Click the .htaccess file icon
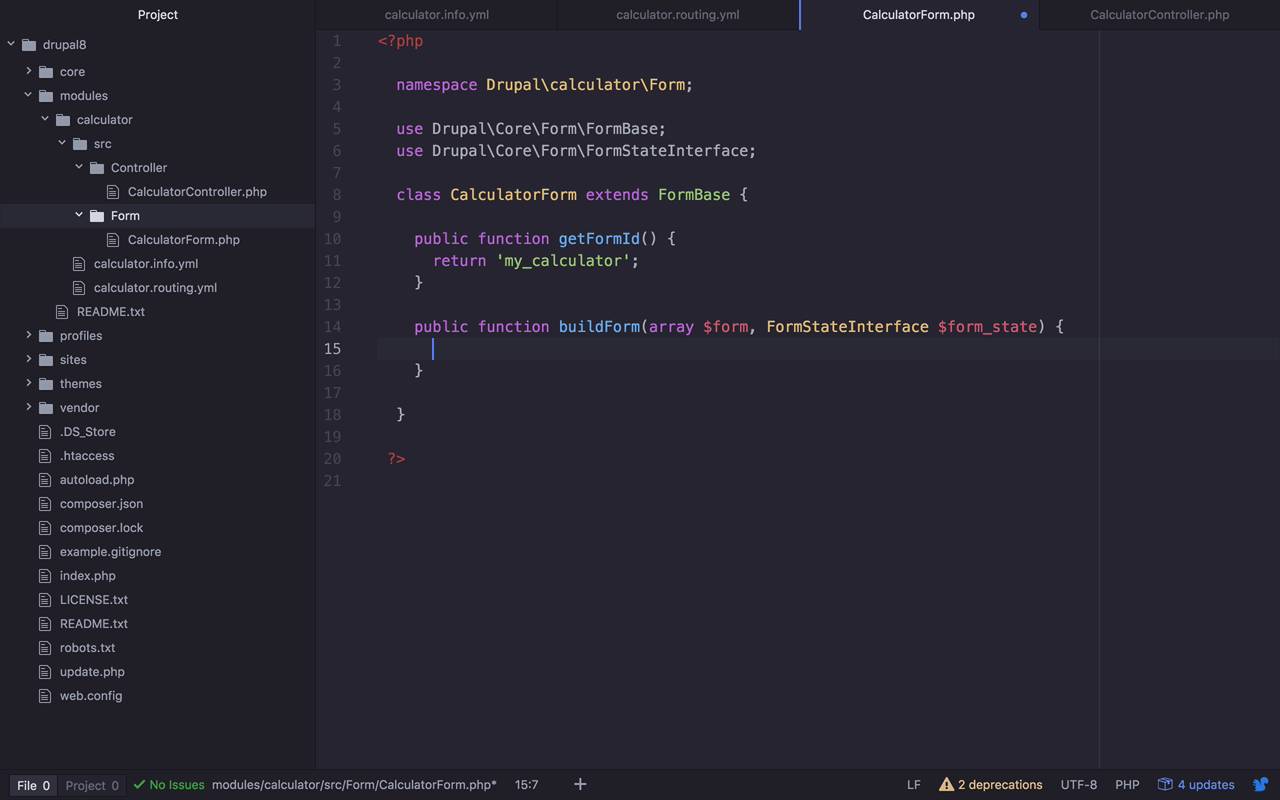1280x800 pixels. coord(44,455)
